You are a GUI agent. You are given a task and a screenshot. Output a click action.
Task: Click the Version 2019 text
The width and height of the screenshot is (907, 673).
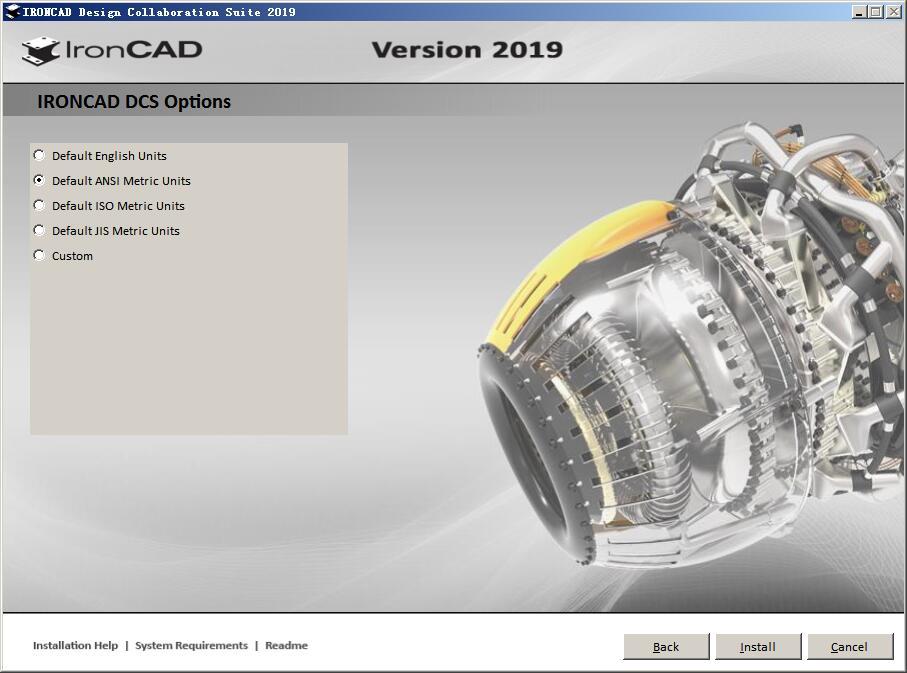[x=467, y=50]
